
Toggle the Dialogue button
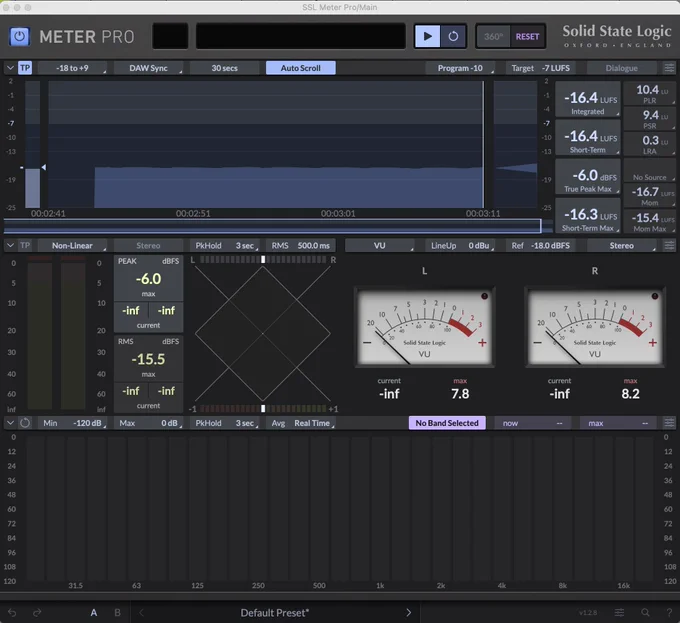click(x=621, y=68)
